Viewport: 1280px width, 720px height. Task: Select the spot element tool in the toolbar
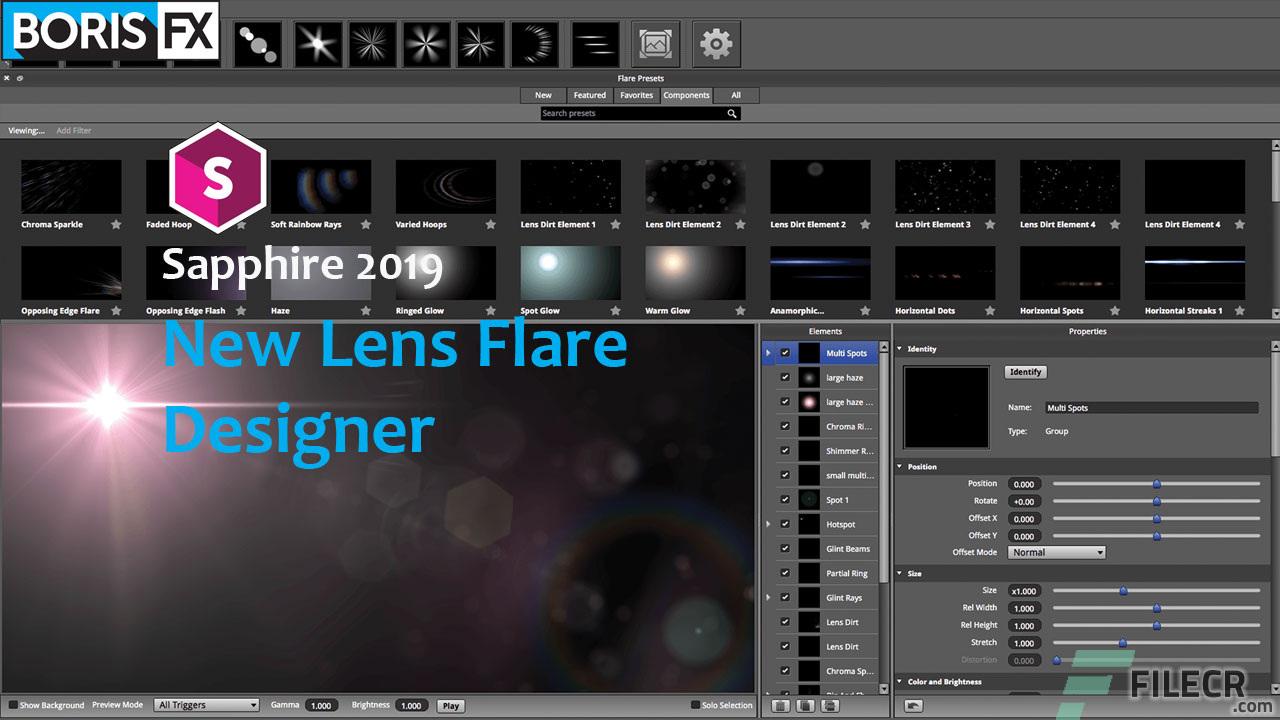pyautogui.click(x=258, y=43)
